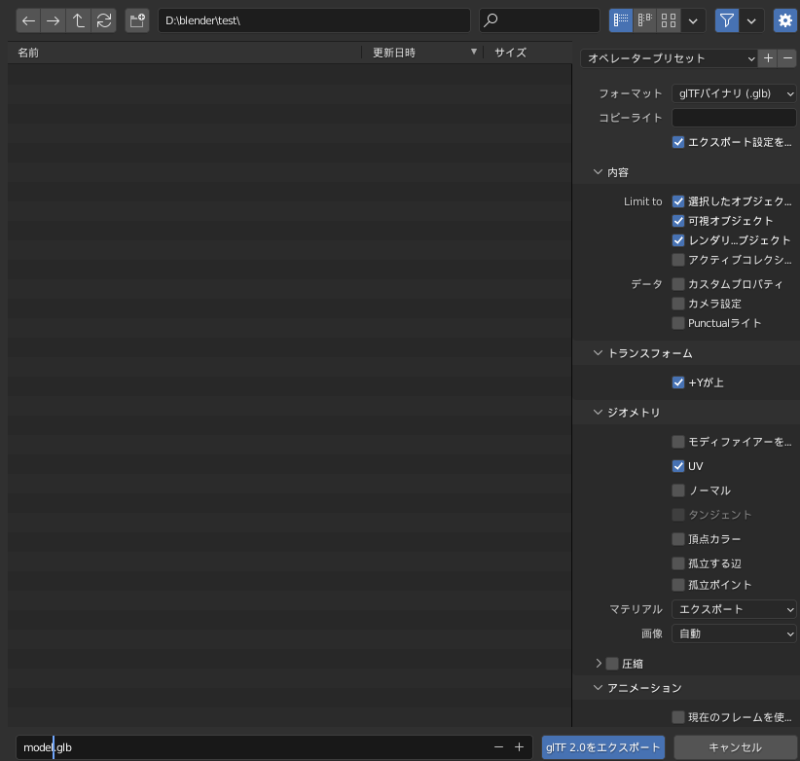Click the コピーライト text field
This screenshot has height=761, width=800.
coord(734,118)
